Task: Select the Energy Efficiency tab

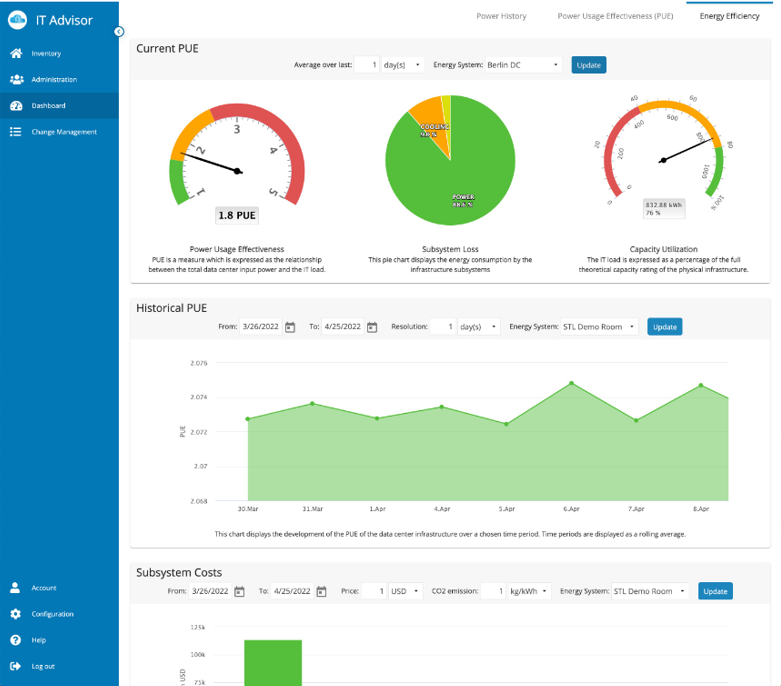Action: (x=729, y=16)
